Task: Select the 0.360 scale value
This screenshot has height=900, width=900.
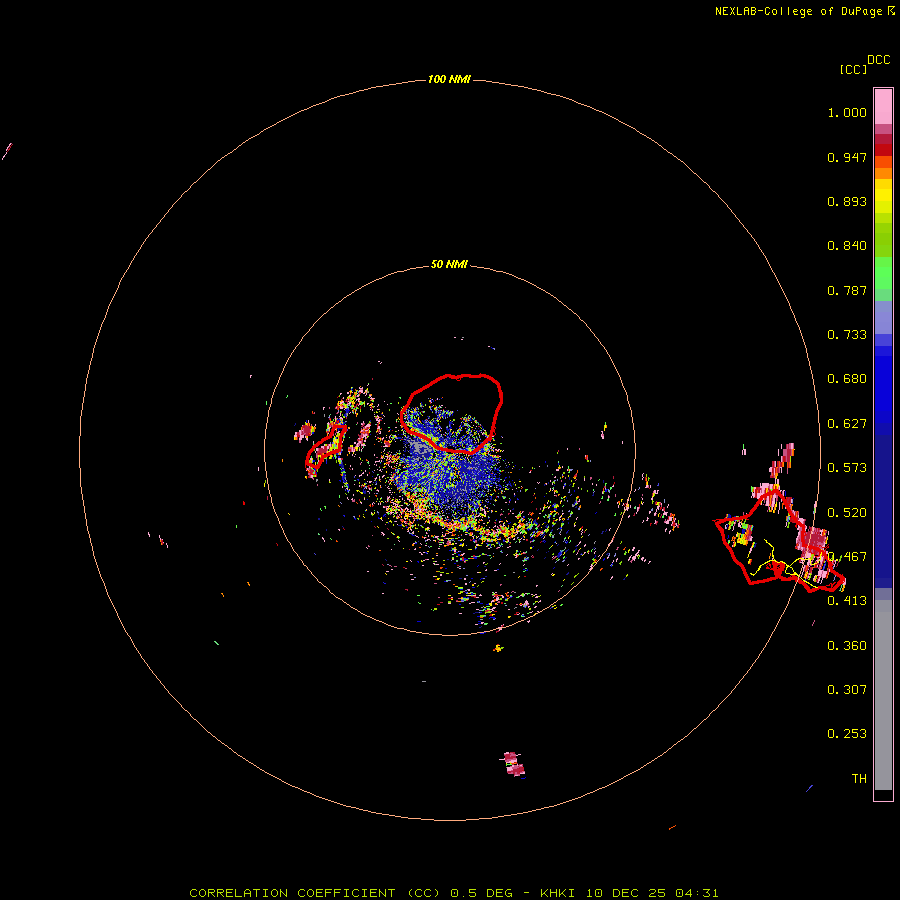Action: 847,646
